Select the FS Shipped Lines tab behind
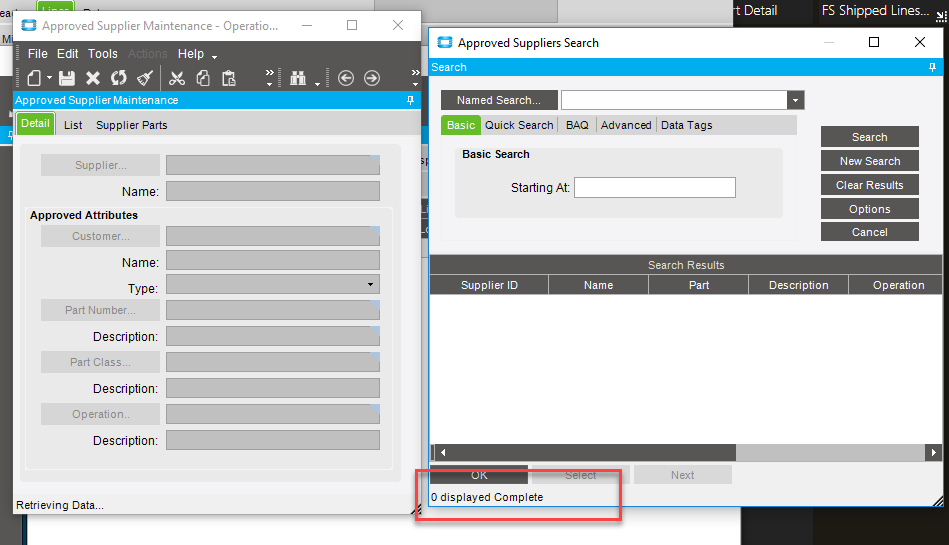Viewport: 949px width, 545px height. coord(875,10)
